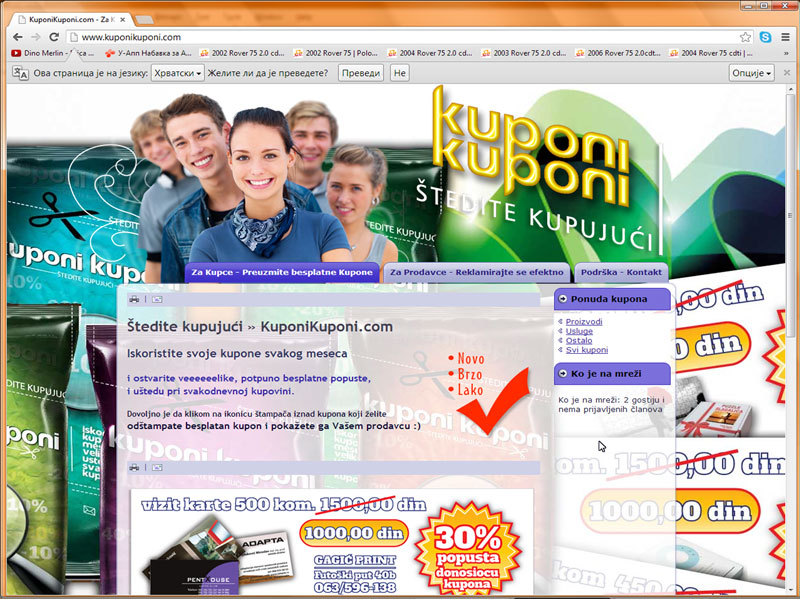The image size is (800, 599).
Task: Click the Преведи translate button
Action: [x=360, y=73]
